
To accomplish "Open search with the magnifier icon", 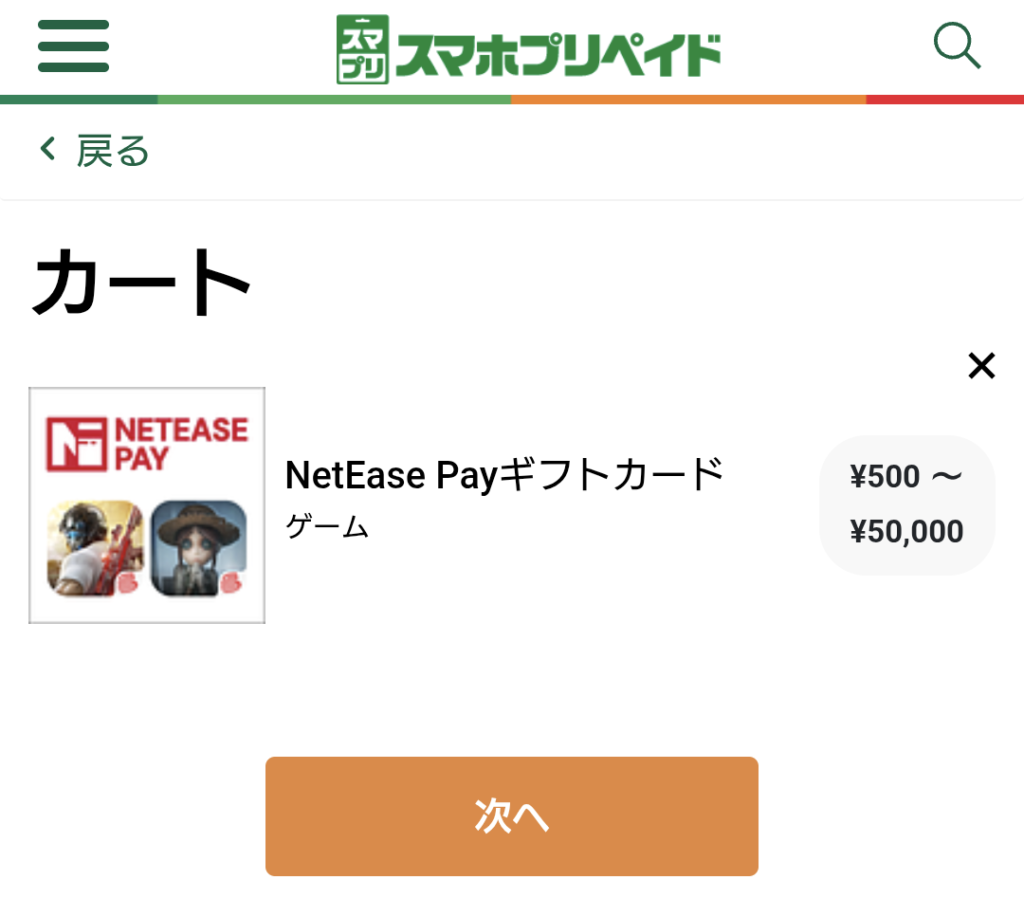I will coord(956,46).
